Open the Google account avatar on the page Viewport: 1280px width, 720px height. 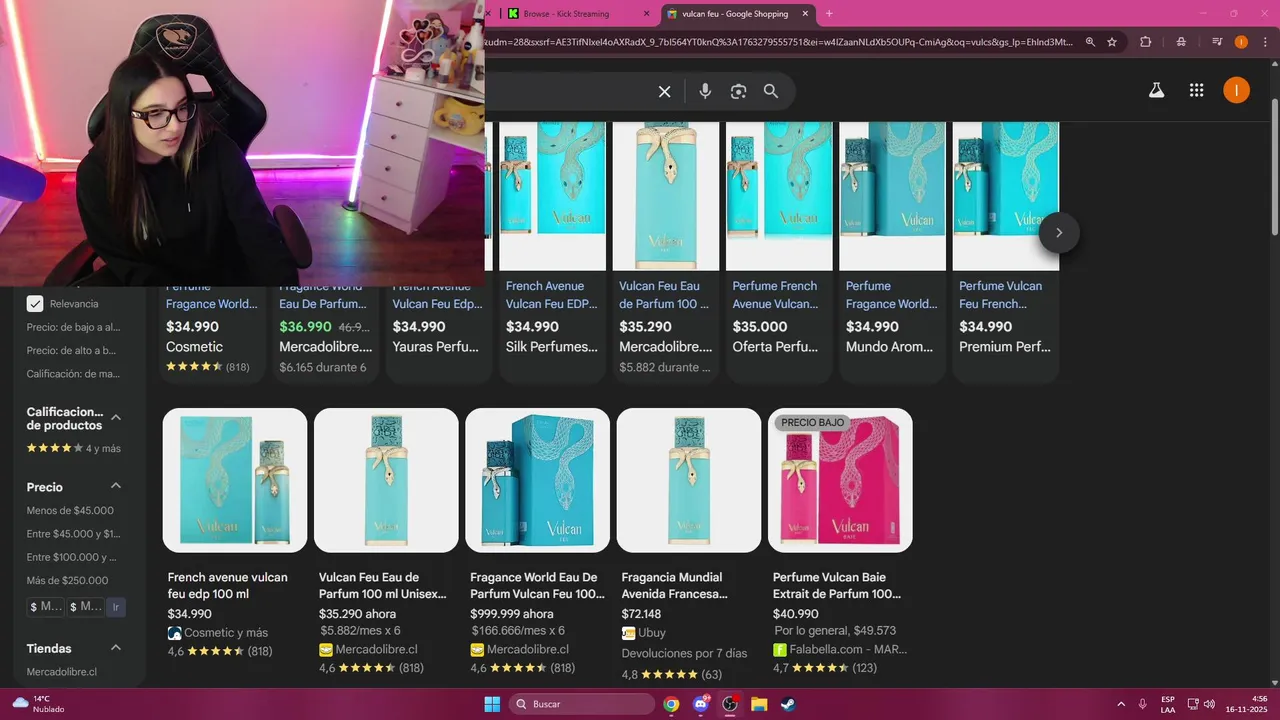point(1236,91)
